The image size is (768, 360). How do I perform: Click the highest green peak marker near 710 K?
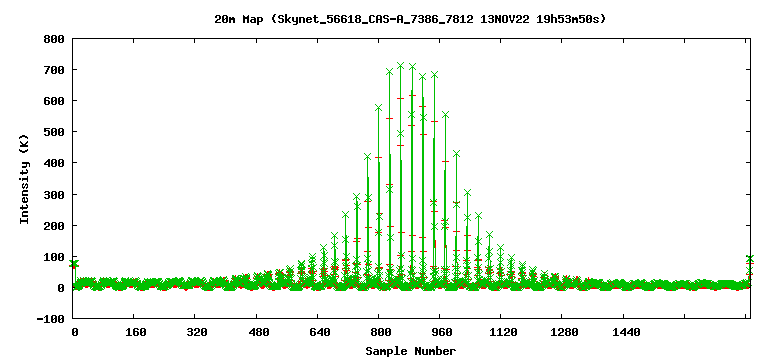[x=400, y=66]
